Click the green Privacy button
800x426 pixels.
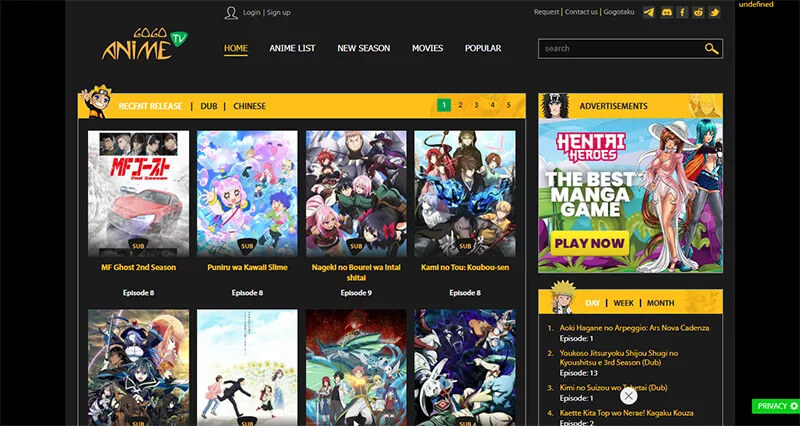click(776, 406)
